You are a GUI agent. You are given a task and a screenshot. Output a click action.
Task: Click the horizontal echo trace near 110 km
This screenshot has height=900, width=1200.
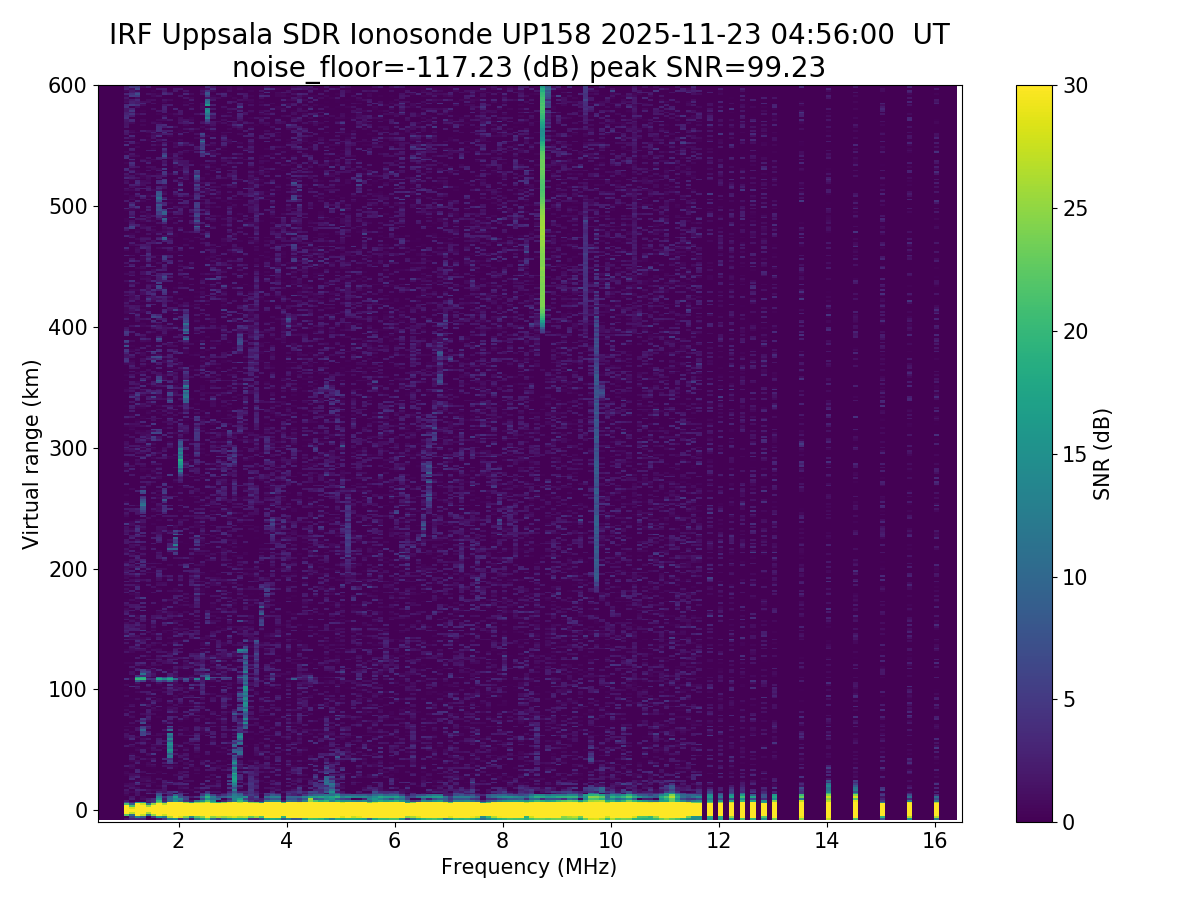[155, 679]
